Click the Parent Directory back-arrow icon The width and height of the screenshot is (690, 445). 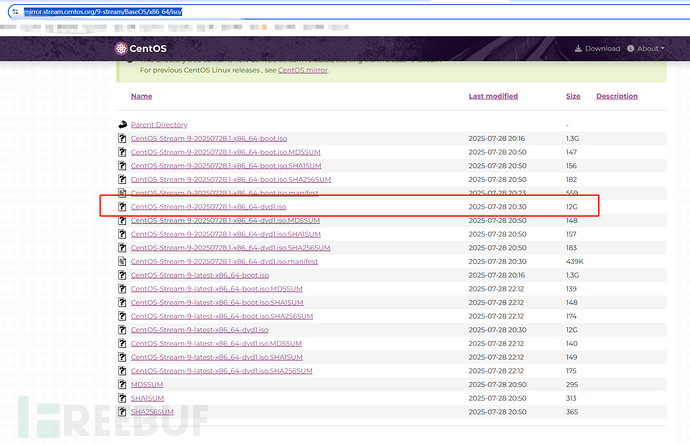[x=122, y=125]
